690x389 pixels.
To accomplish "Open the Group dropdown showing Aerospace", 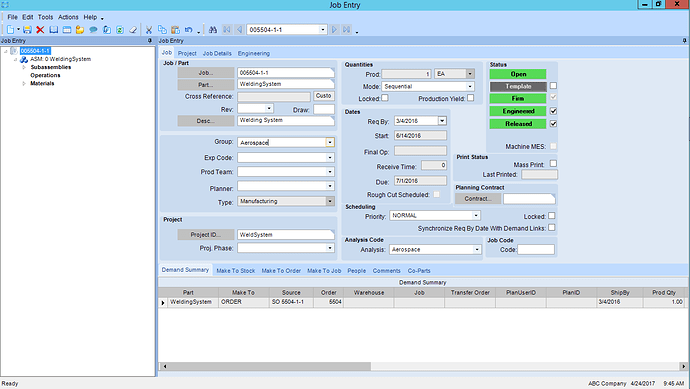I will click(x=330, y=142).
